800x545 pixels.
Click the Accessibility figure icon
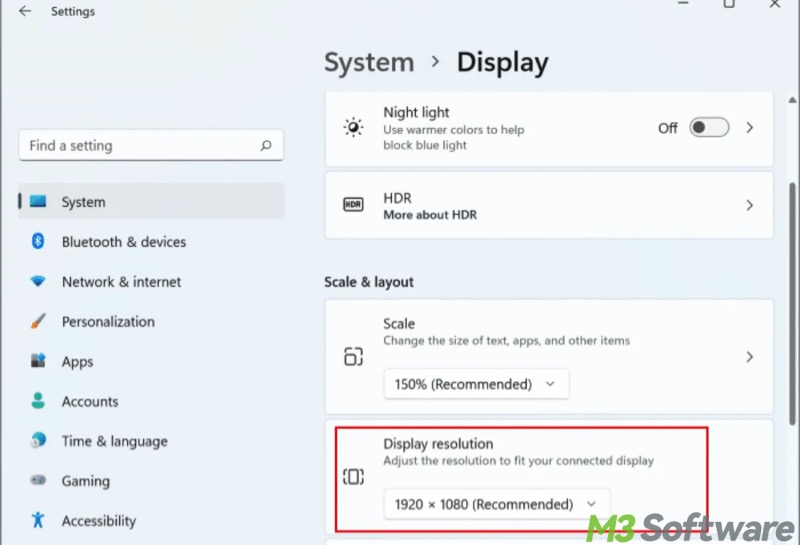pos(38,520)
